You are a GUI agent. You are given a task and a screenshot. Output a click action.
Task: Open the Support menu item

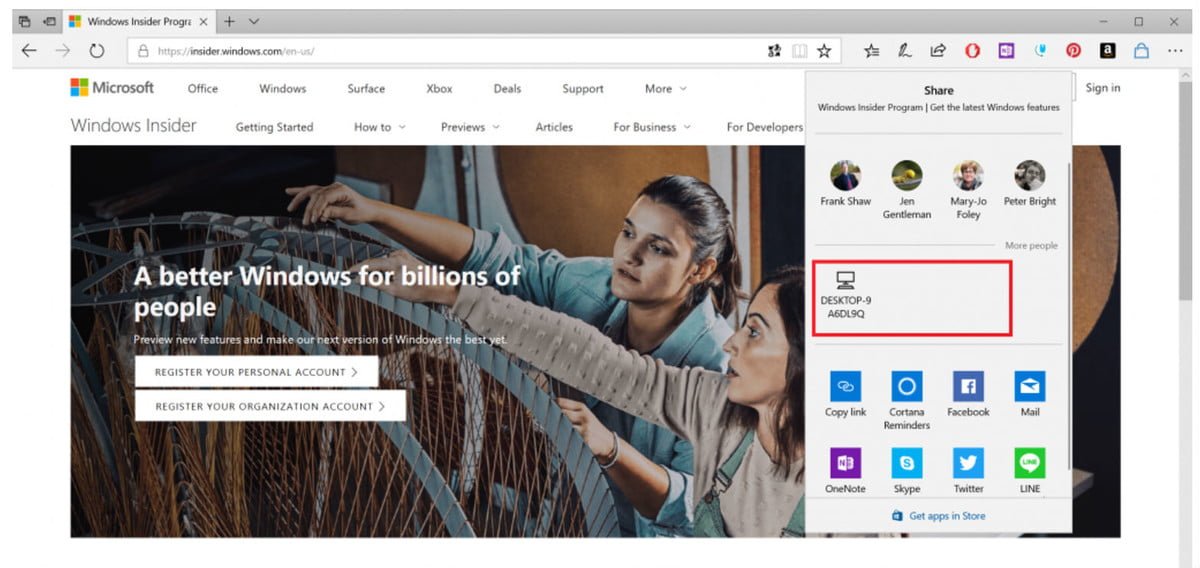click(x=583, y=88)
